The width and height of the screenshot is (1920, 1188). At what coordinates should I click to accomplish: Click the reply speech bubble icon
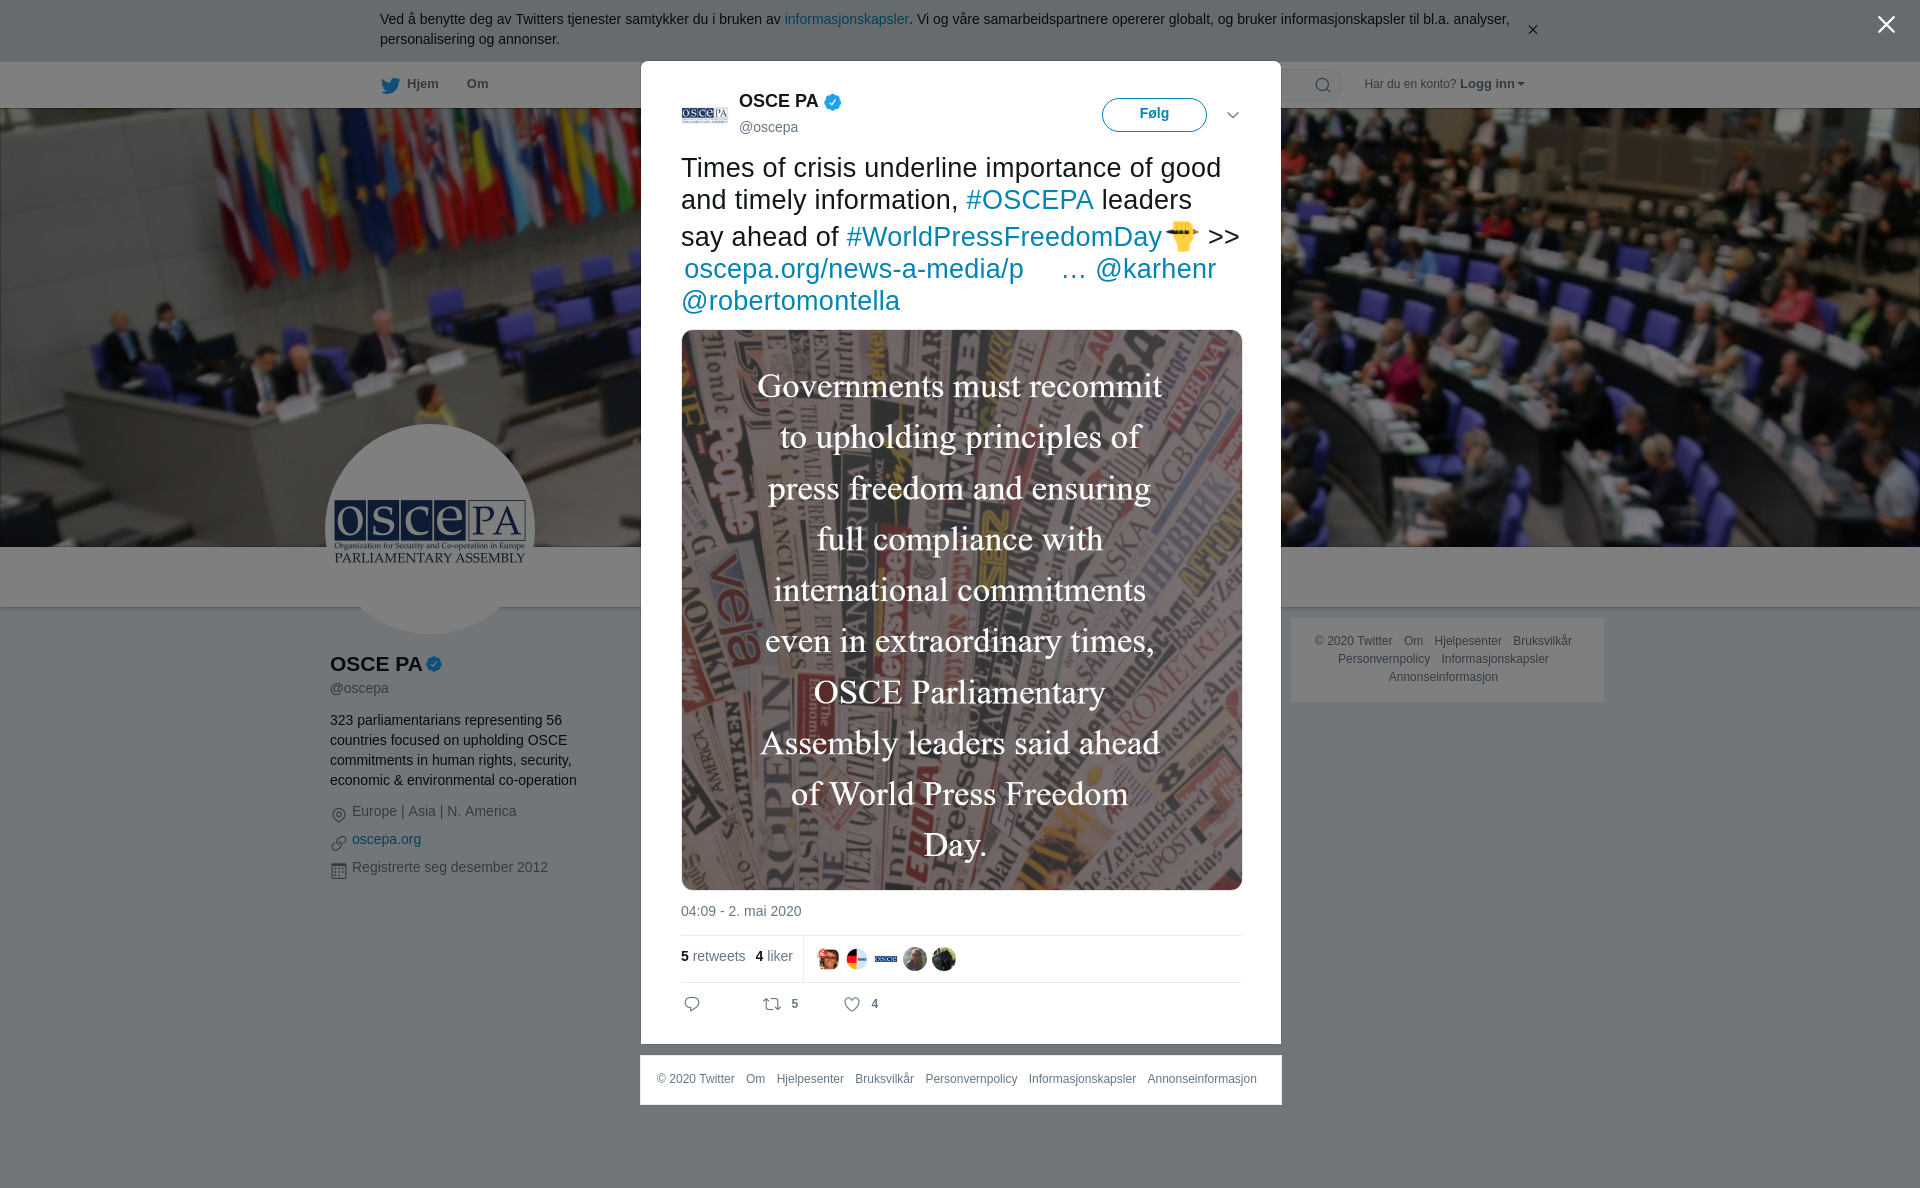[x=692, y=1004]
